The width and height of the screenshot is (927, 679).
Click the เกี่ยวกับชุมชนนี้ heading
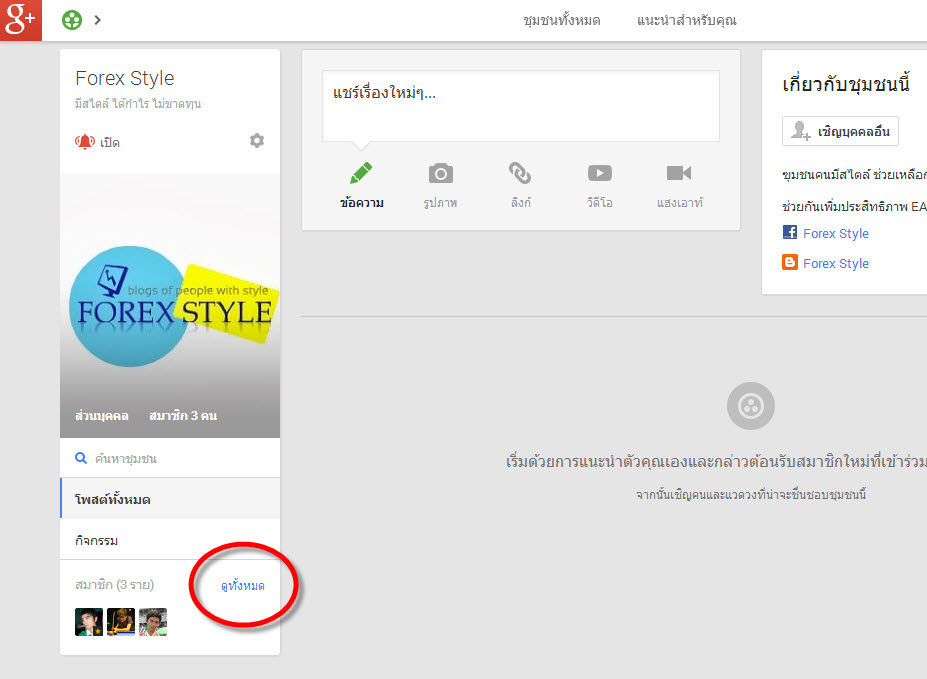(846, 84)
